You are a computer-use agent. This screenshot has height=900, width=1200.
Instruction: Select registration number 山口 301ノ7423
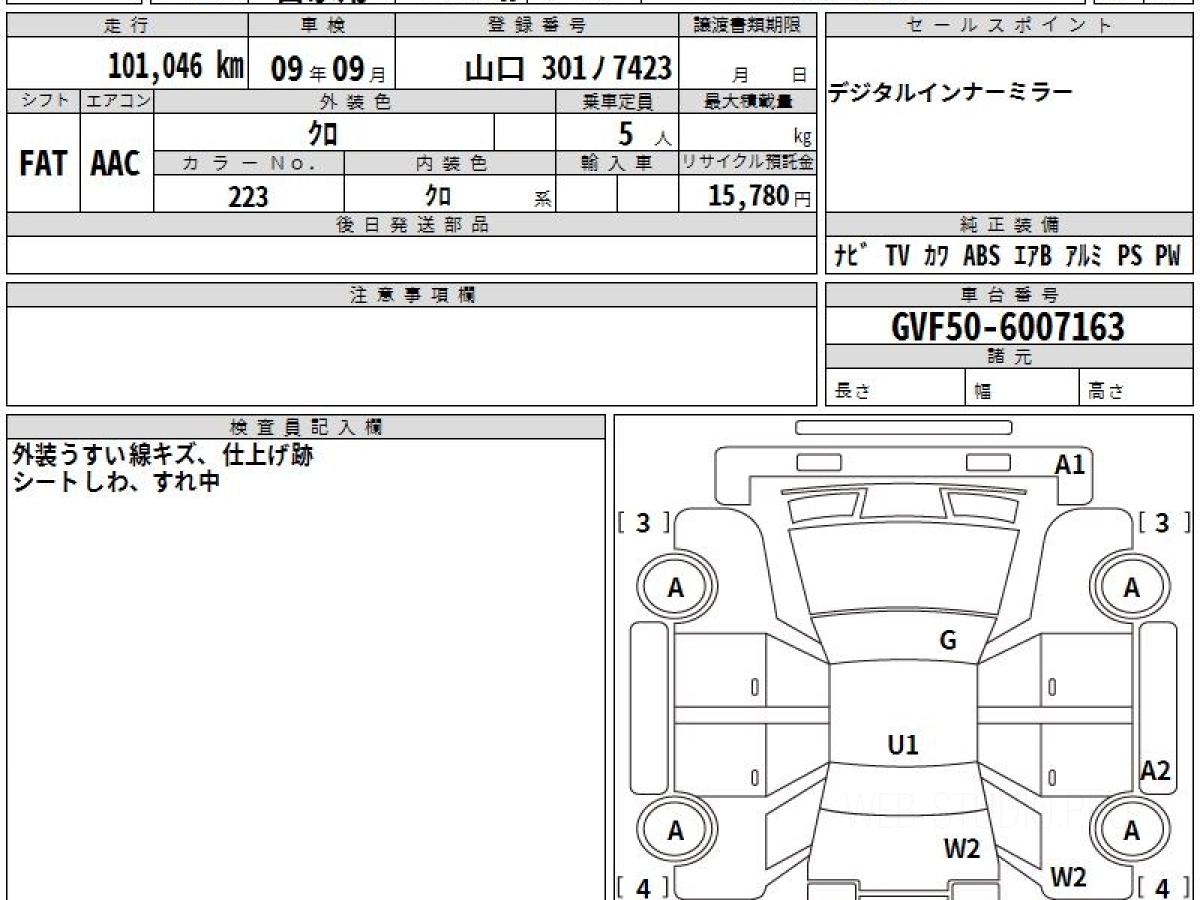click(568, 68)
